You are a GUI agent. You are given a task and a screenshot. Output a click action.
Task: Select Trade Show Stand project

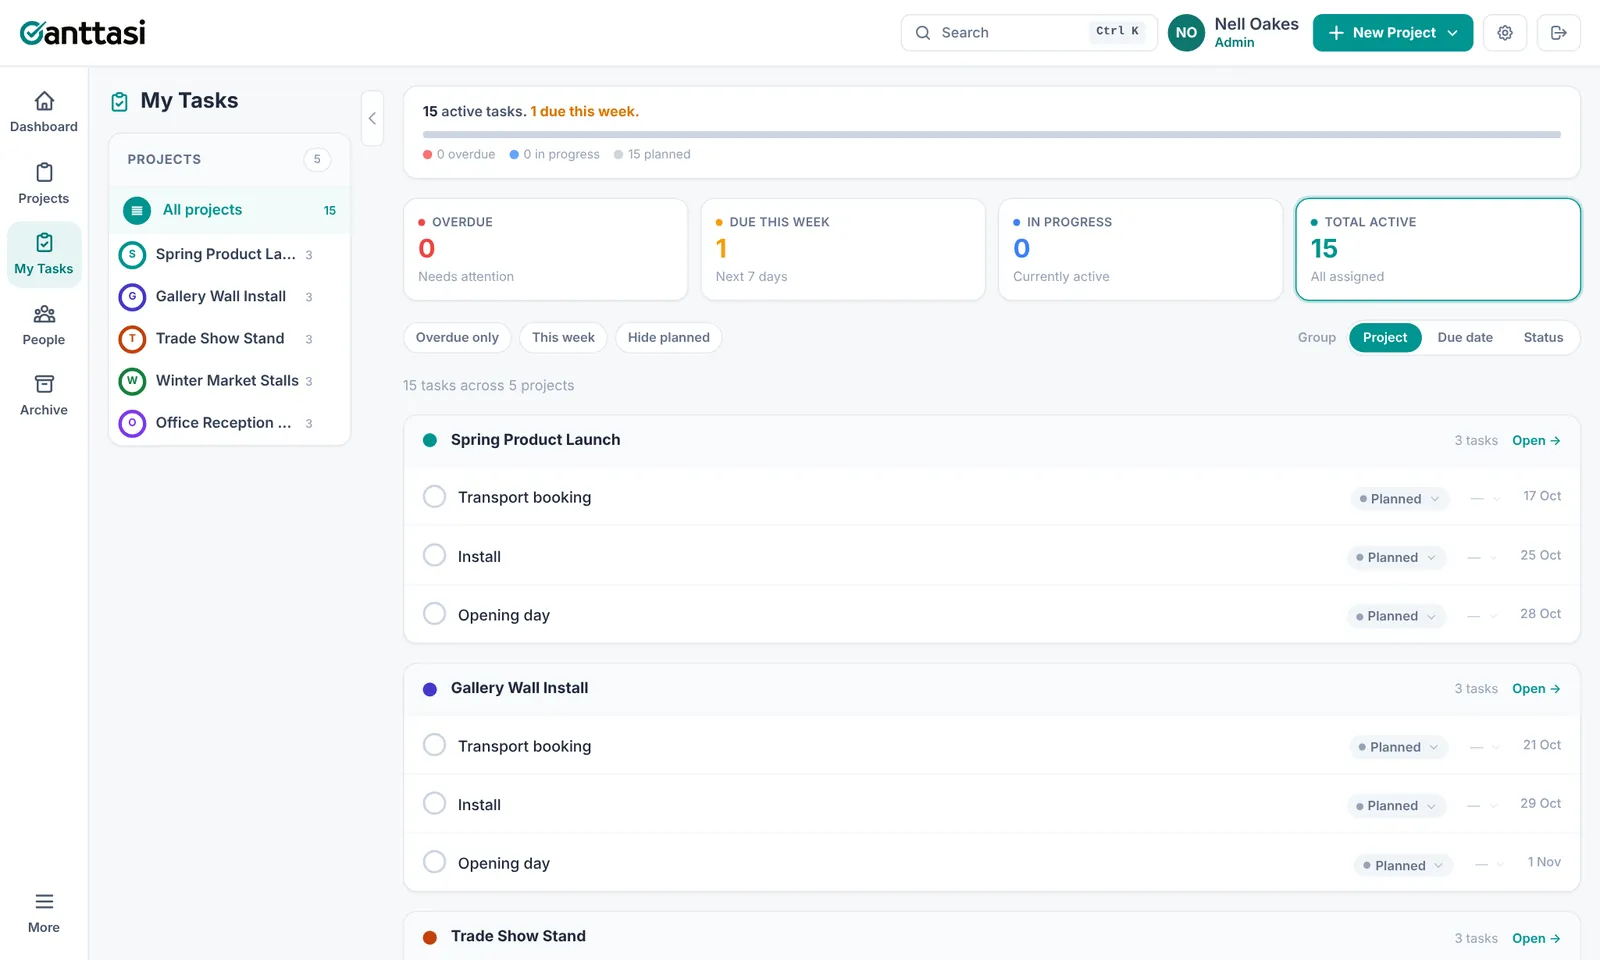[x=230, y=339]
